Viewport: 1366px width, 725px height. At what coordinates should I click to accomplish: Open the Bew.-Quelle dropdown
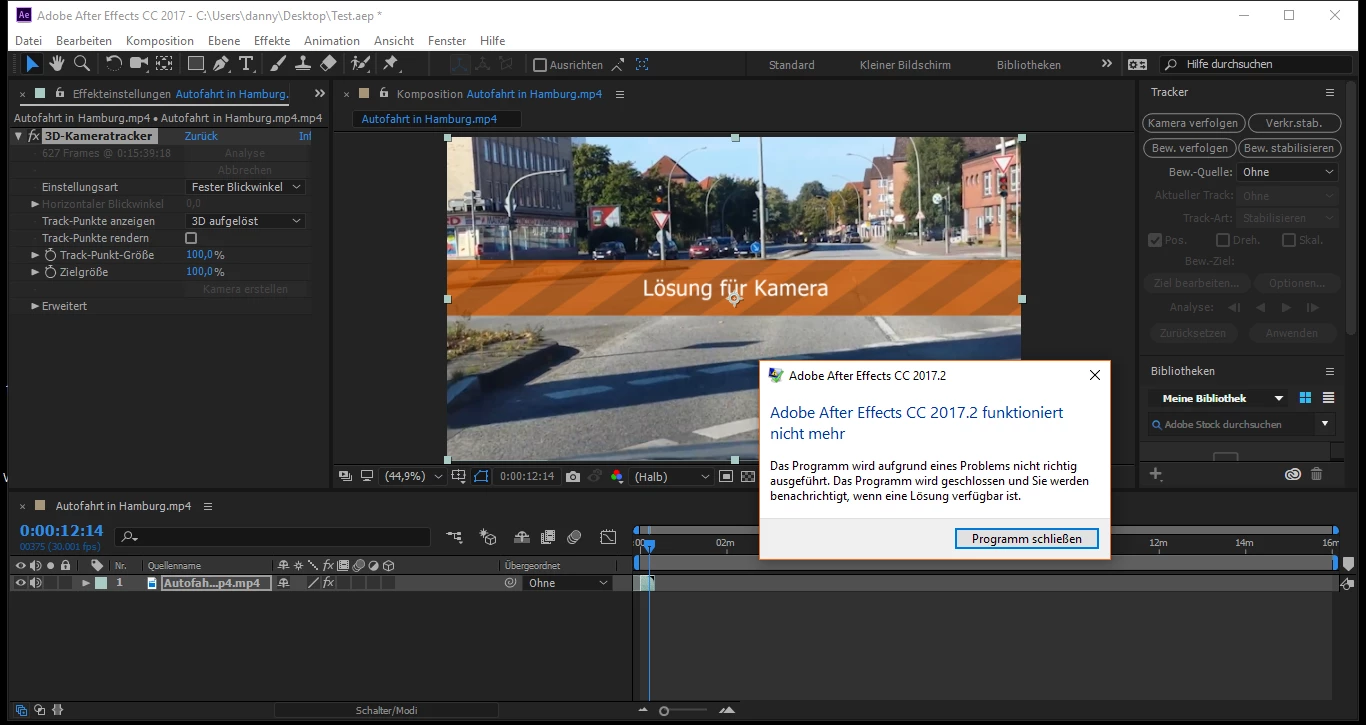click(x=1287, y=172)
